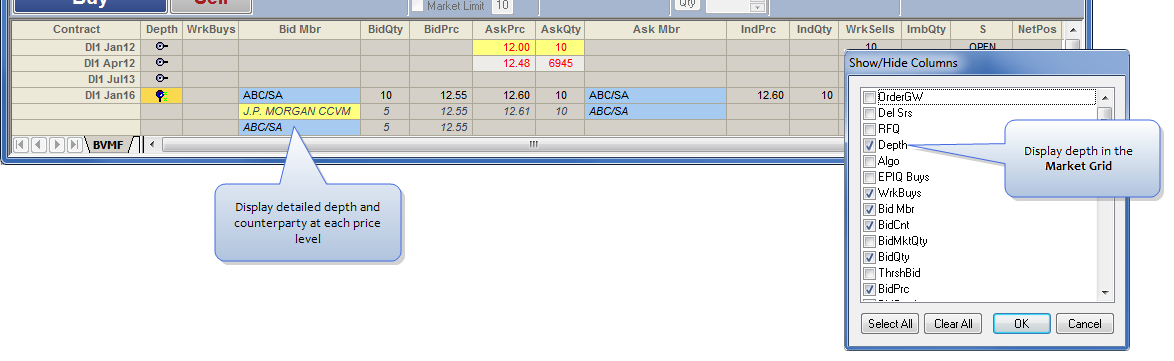Click the Sell button

(210, 6)
